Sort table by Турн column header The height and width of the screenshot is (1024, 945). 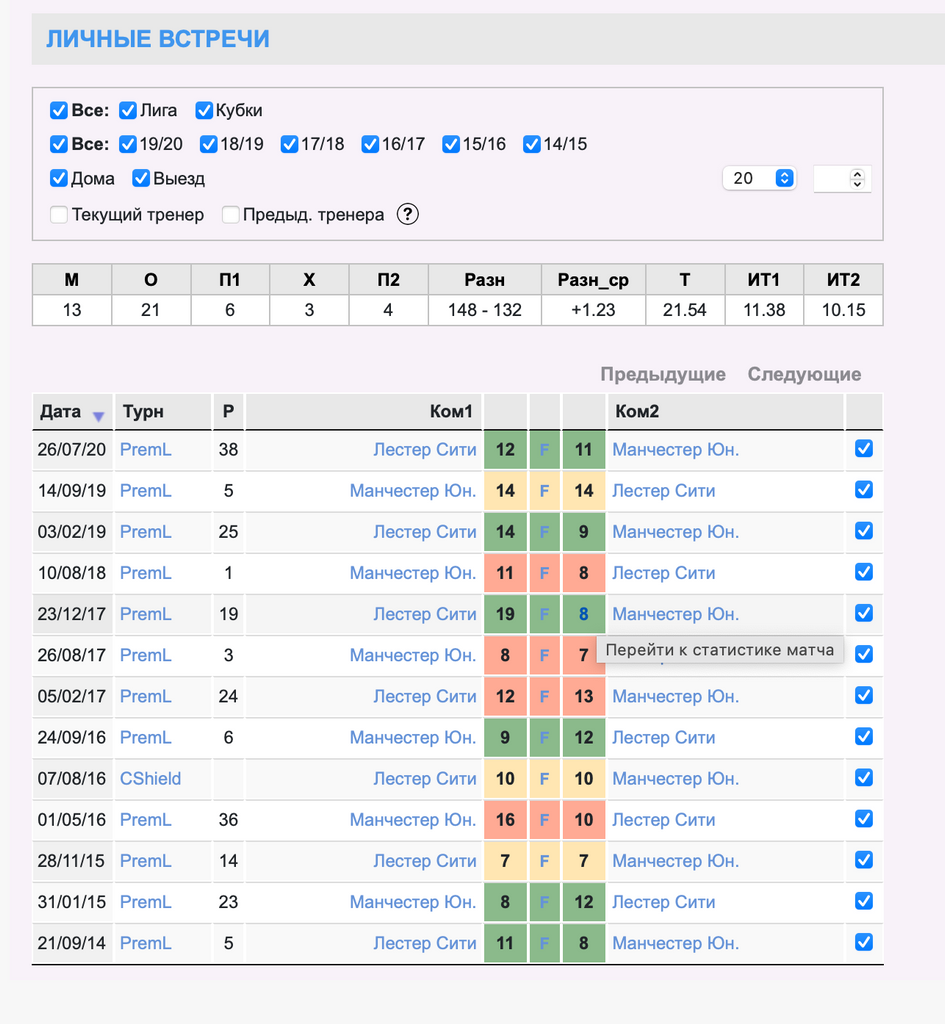pyautogui.click(x=143, y=411)
